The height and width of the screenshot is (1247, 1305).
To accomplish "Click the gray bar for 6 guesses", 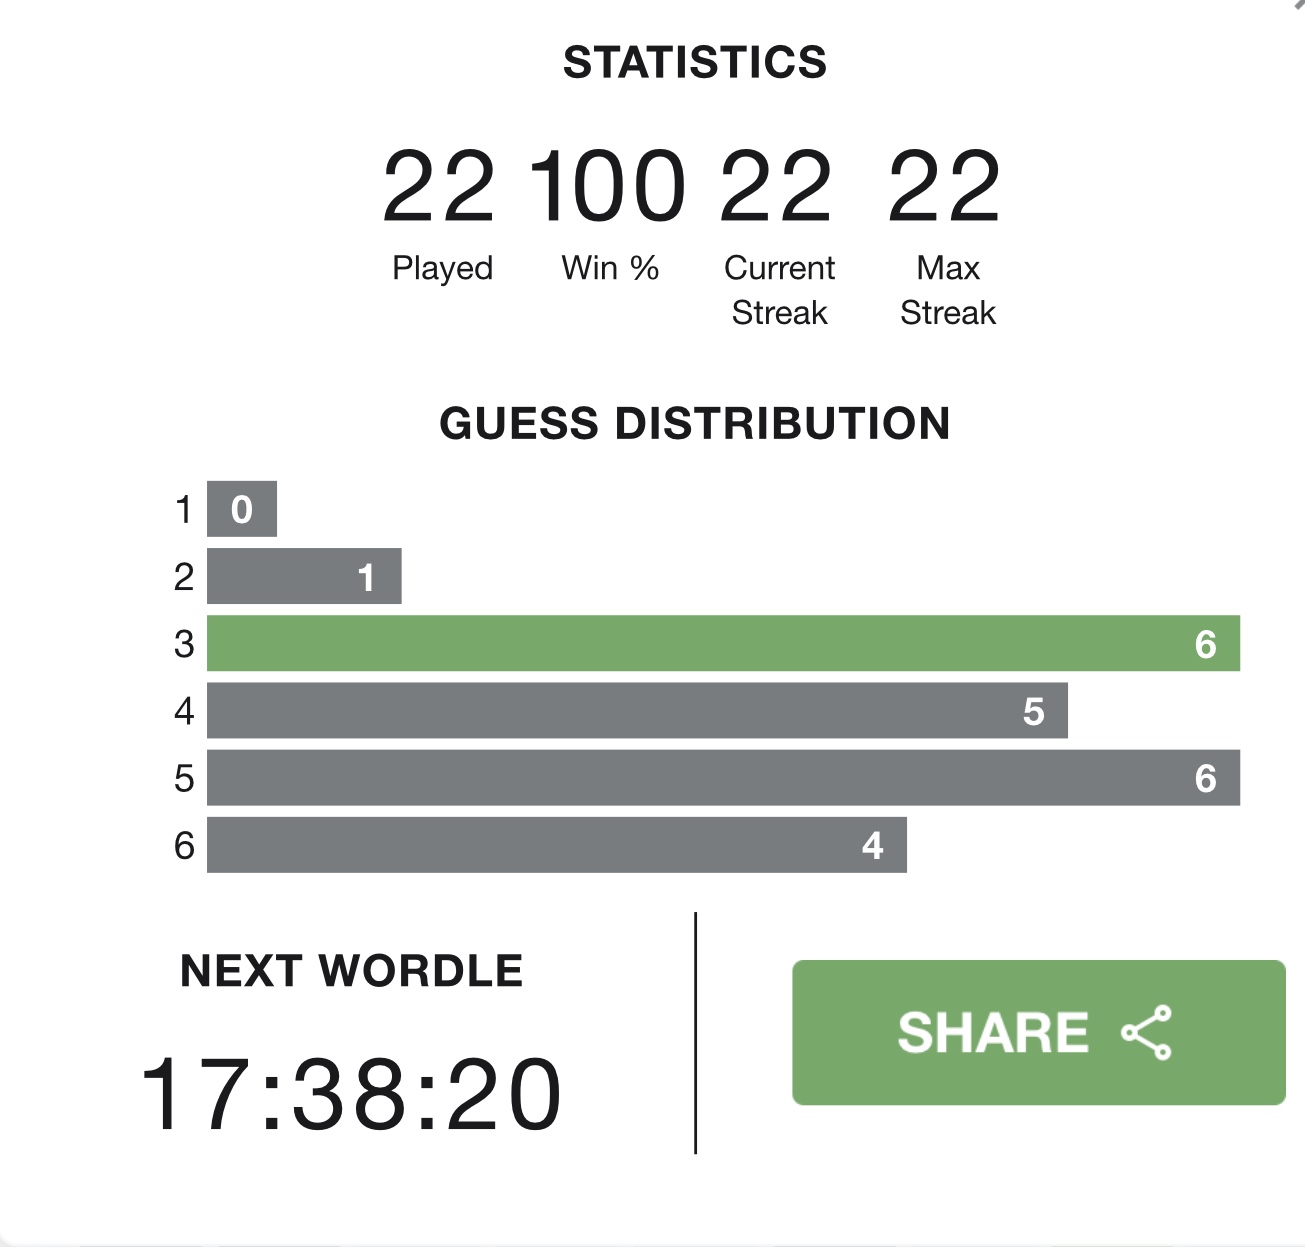I will click(x=557, y=845).
